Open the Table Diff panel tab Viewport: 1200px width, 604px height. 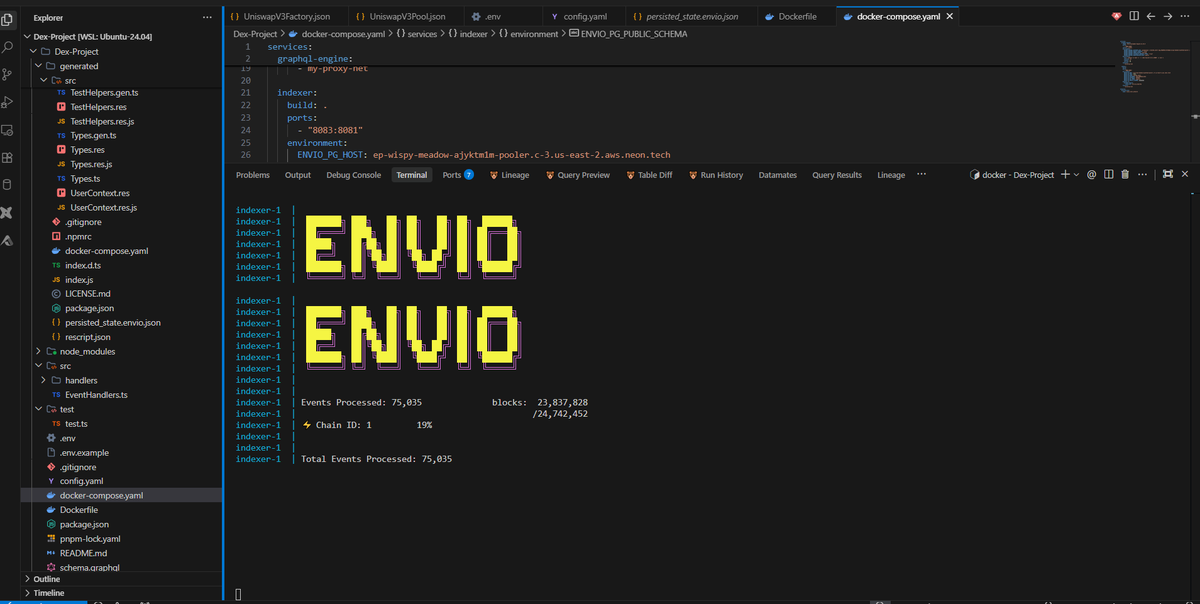(649, 175)
